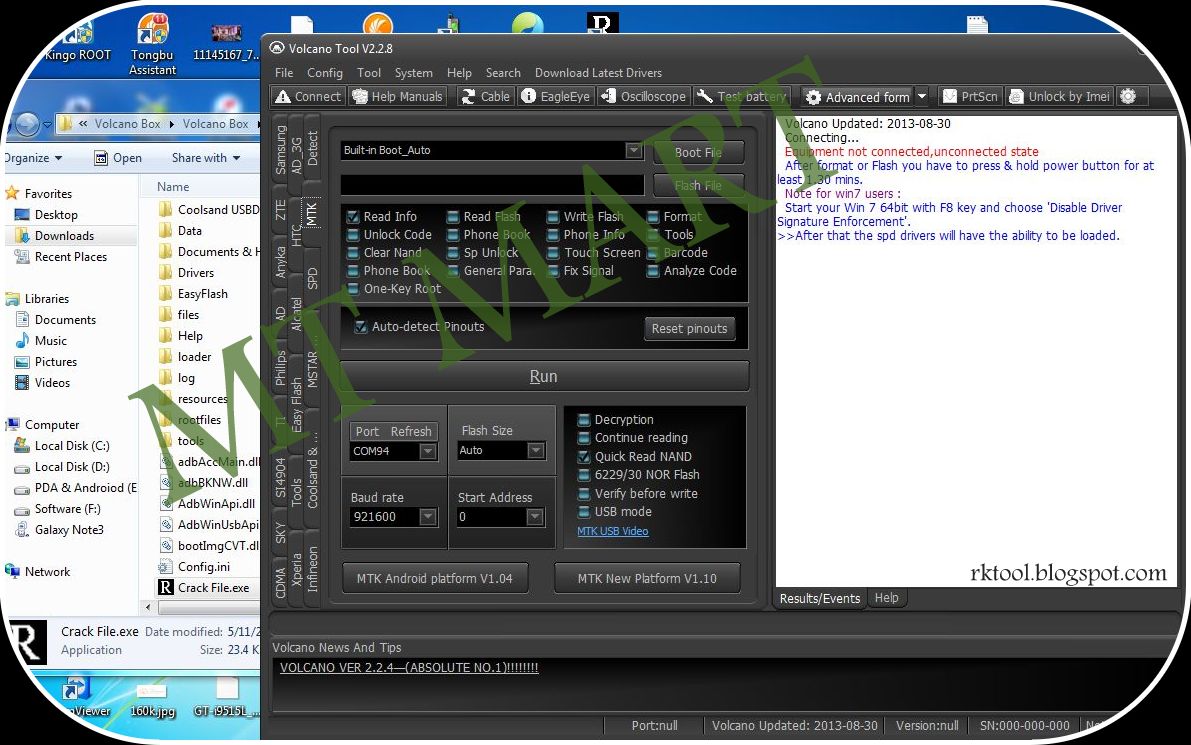Select Config.ini in the file list
Image resolution: width=1191 pixels, height=745 pixels.
pyautogui.click(x=194, y=567)
